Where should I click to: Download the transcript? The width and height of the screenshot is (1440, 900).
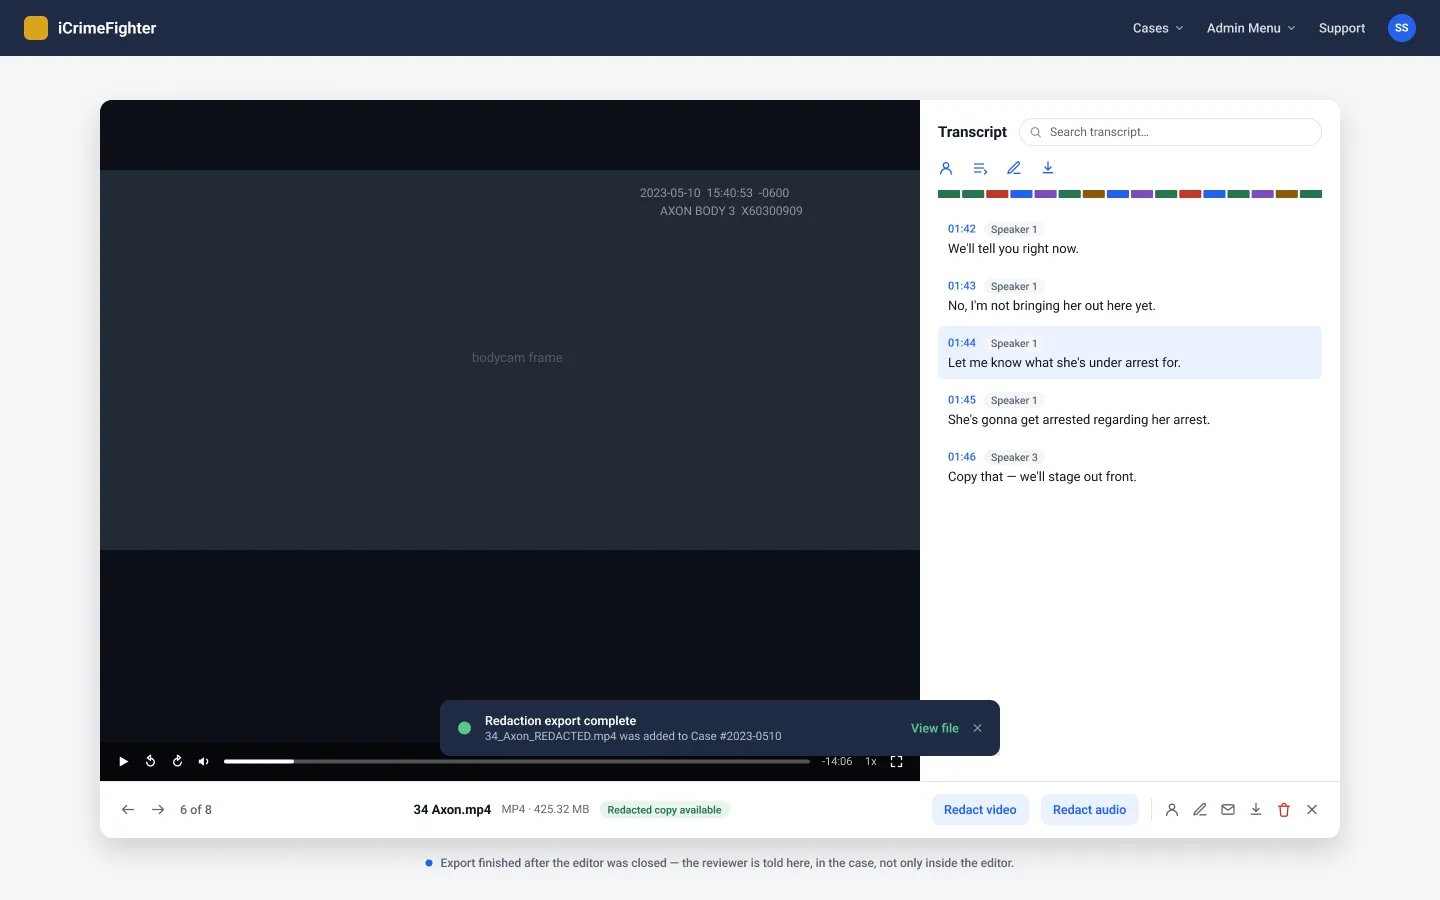tap(1048, 168)
